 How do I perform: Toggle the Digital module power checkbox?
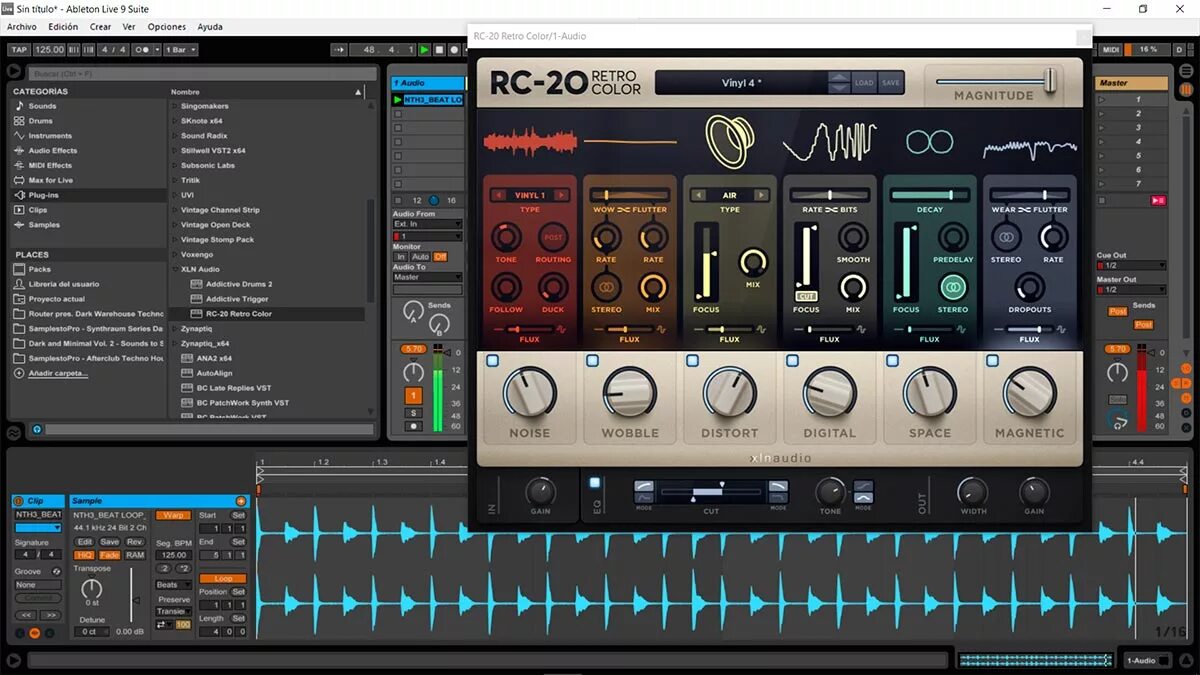(792, 361)
